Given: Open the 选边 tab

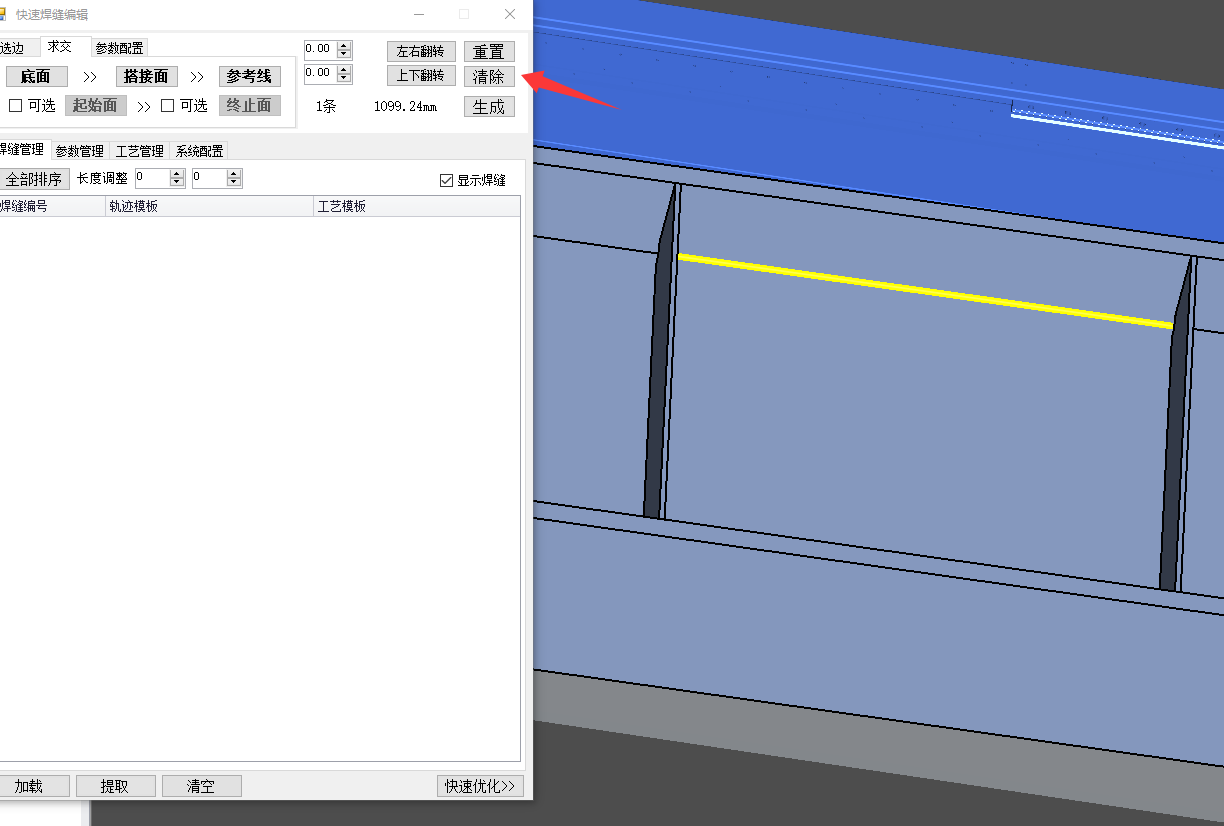Looking at the screenshot, I should pos(12,47).
